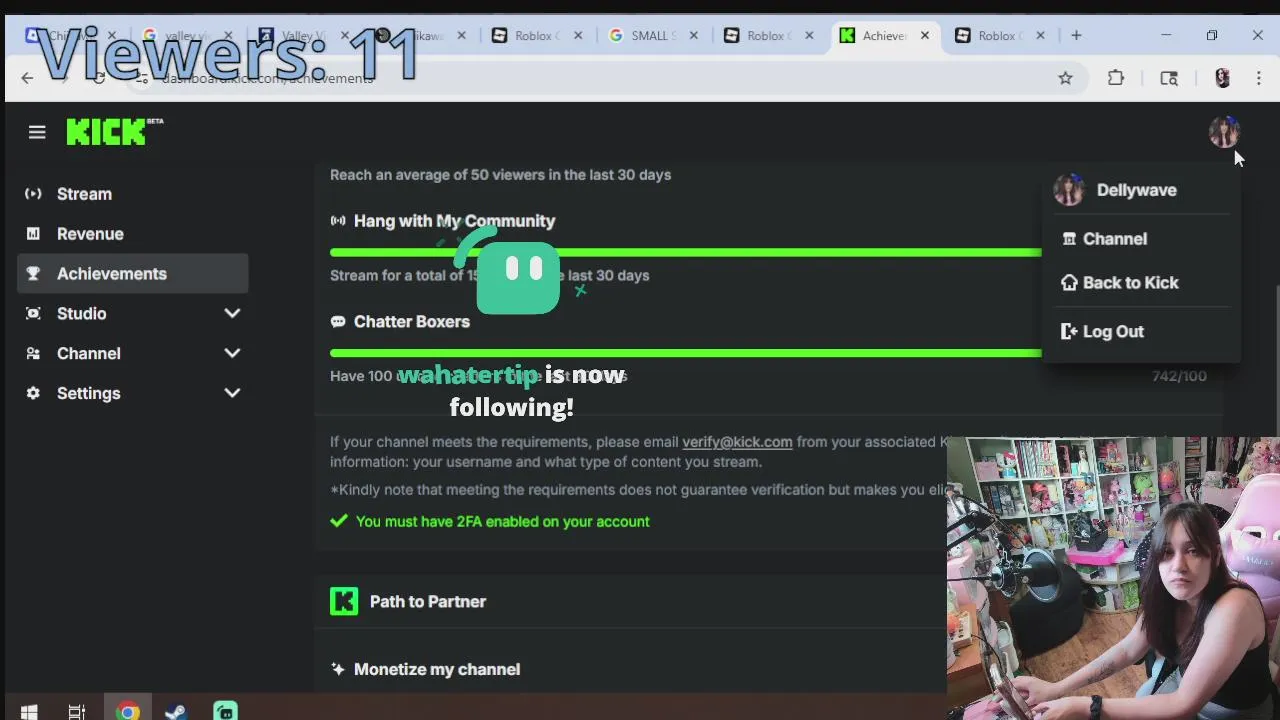1280x720 pixels.
Task: Click the Studio sidebar item
Action: click(81, 314)
